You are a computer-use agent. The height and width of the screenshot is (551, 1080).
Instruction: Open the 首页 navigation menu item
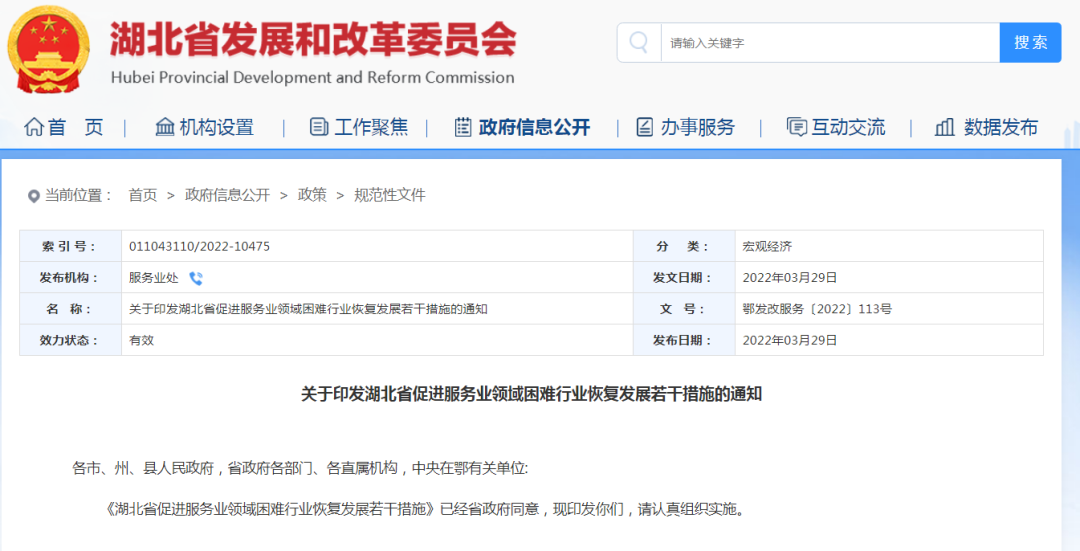(x=75, y=127)
